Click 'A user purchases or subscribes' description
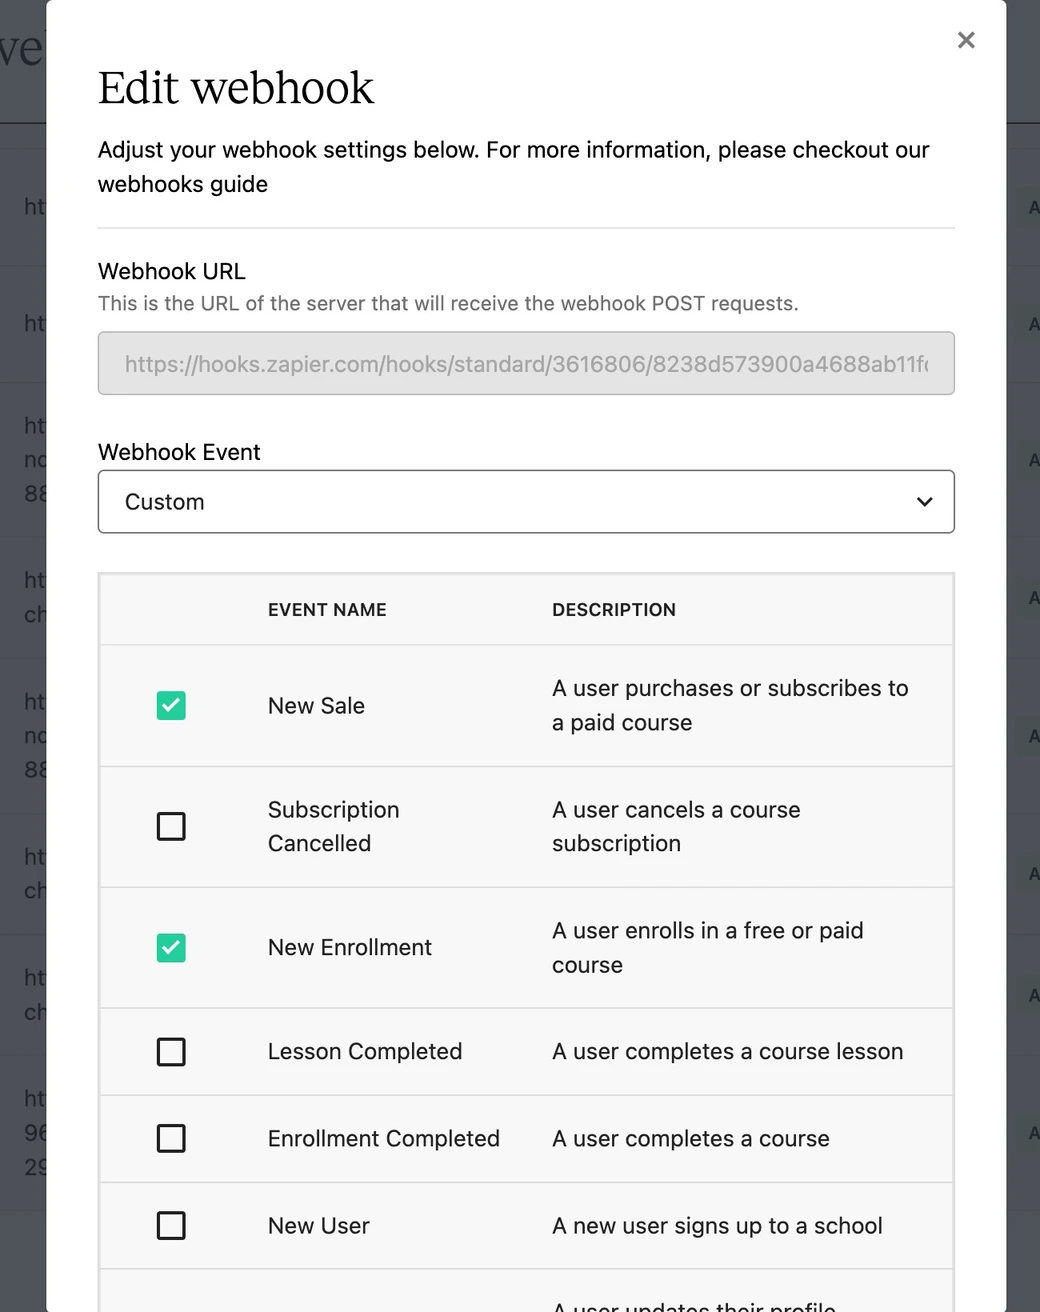1040x1312 pixels. pyautogui.click(x=730, y=706)
